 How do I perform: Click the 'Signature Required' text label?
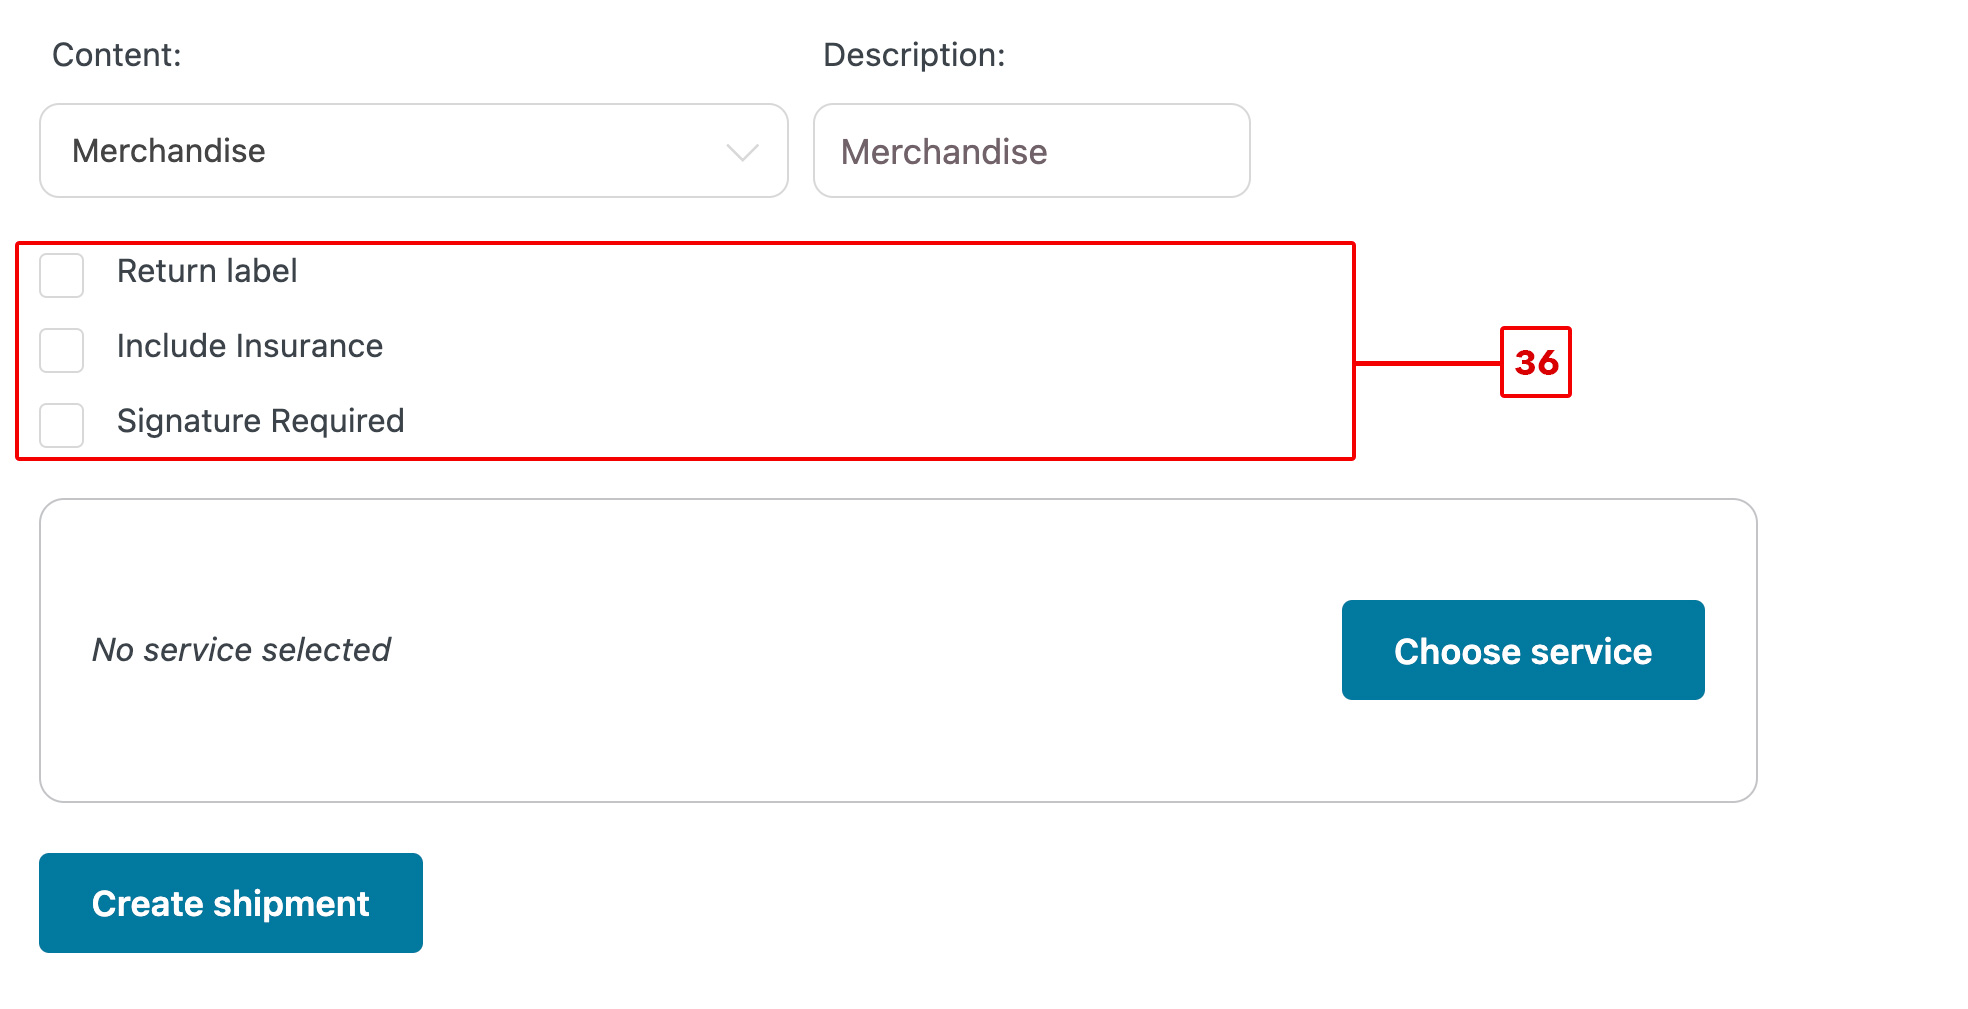pos(261,421)
